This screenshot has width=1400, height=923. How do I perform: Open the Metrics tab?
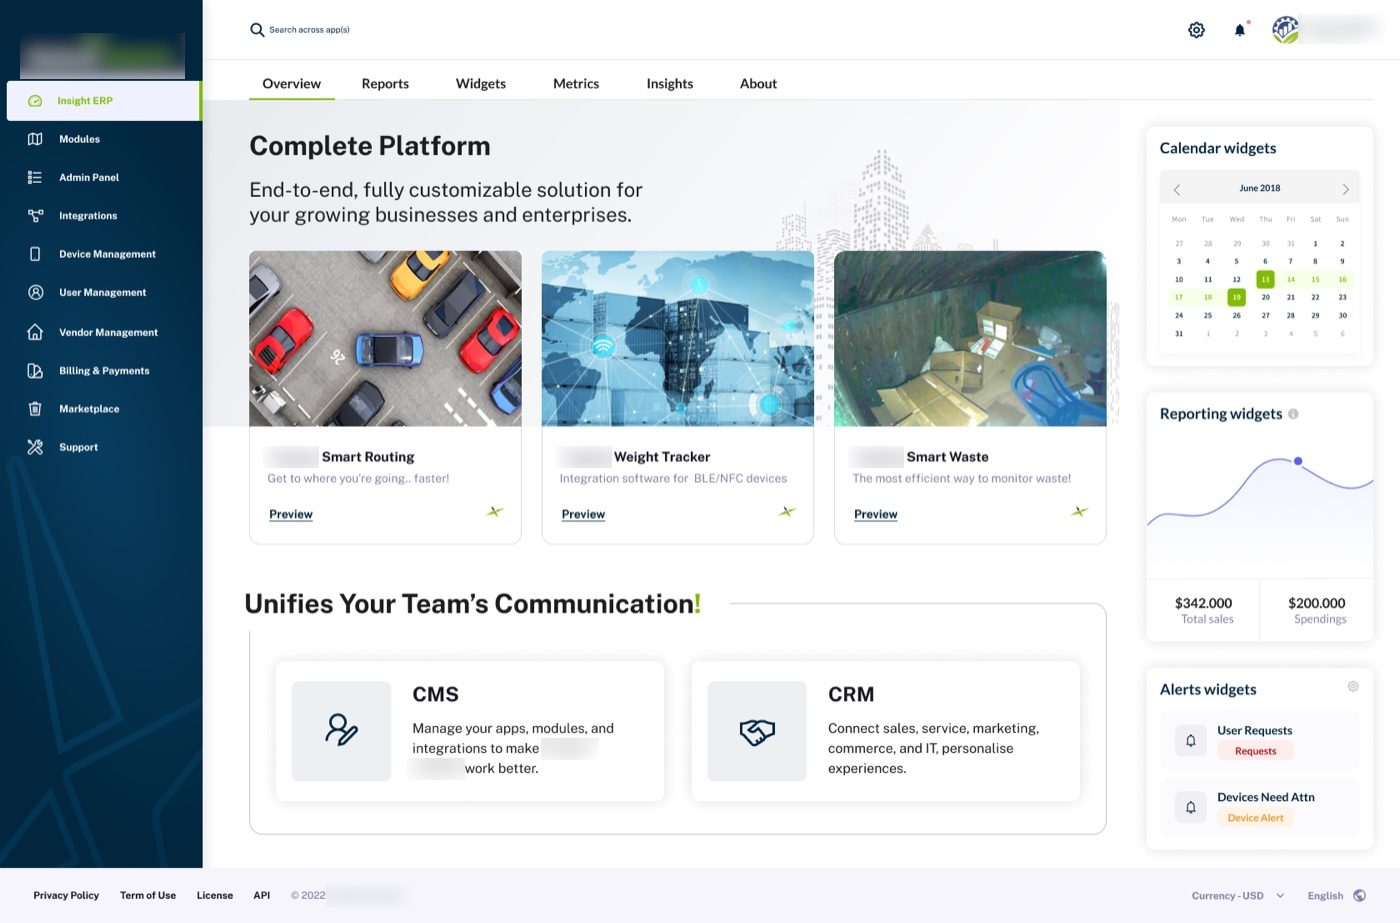click(576, 84)
